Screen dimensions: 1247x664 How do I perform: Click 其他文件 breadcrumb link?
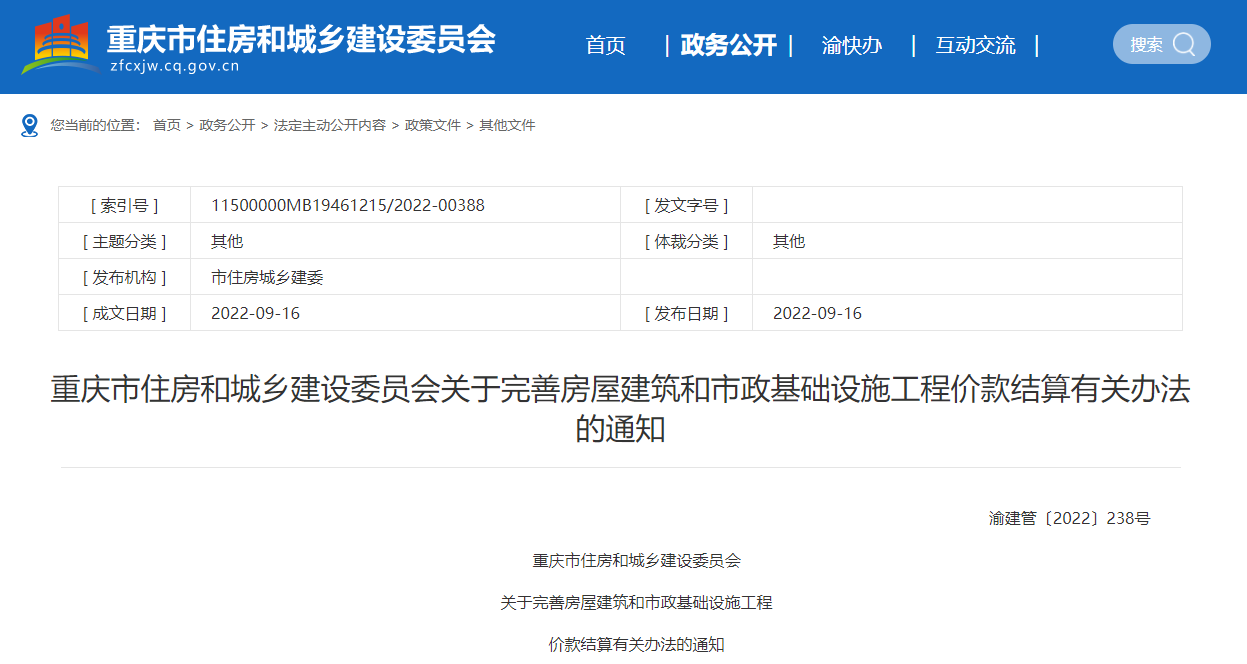(508, 125)
